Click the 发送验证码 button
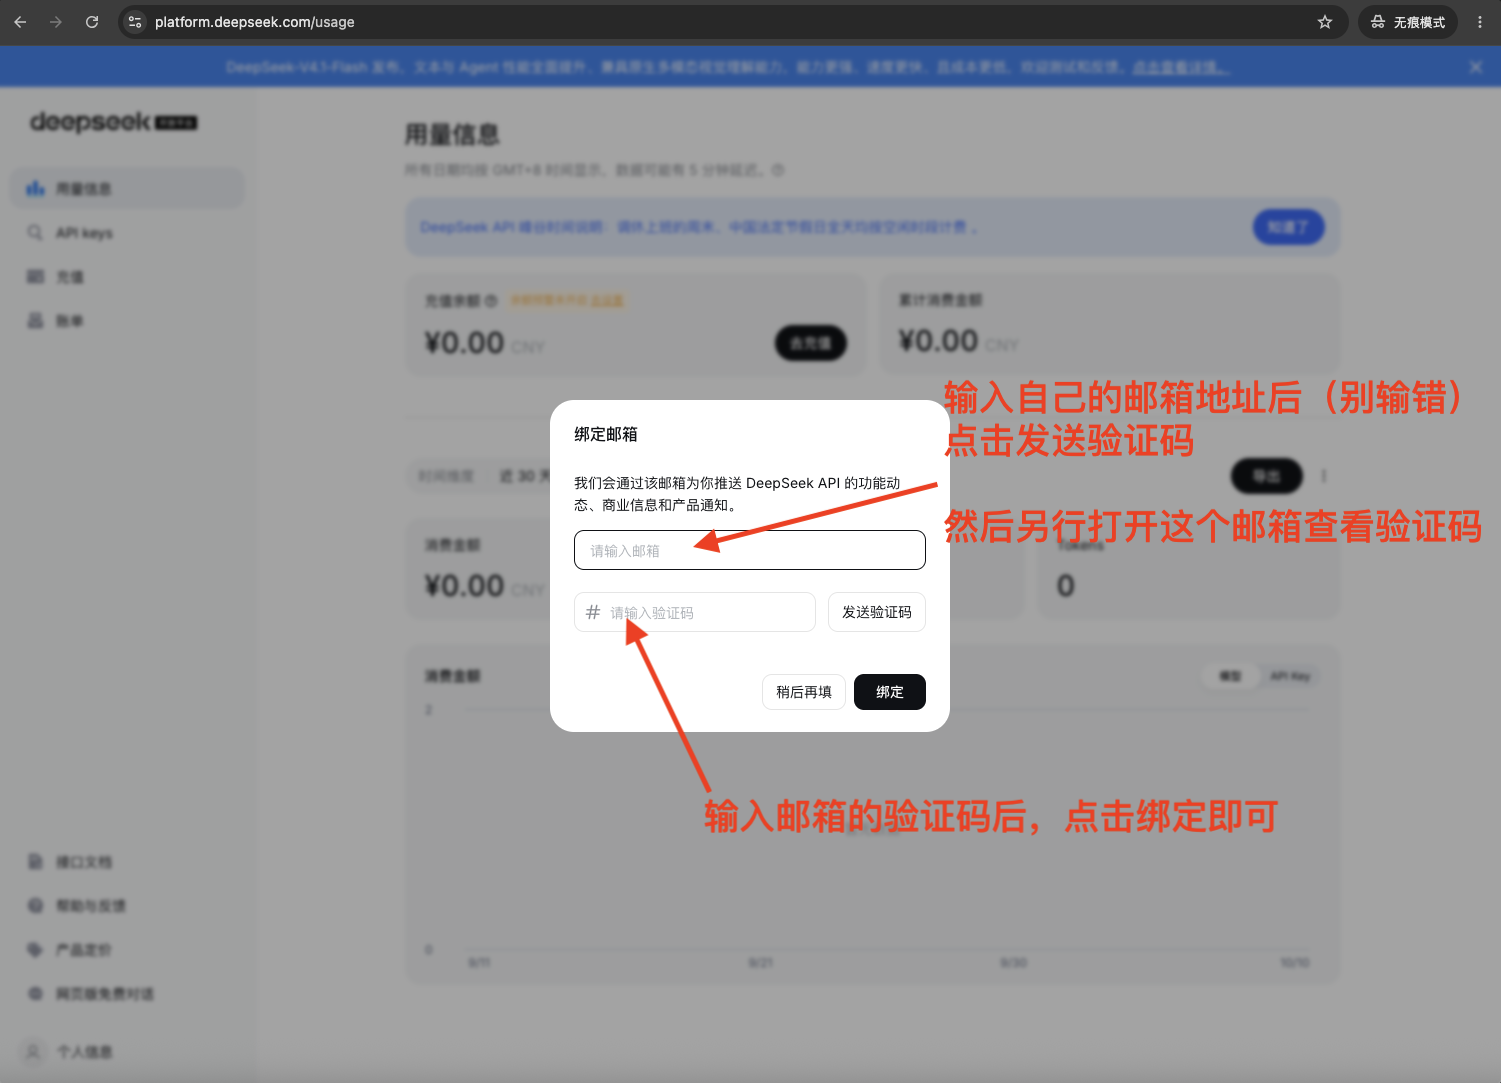The image size is (1501, 1083). [x=877, y=612]
